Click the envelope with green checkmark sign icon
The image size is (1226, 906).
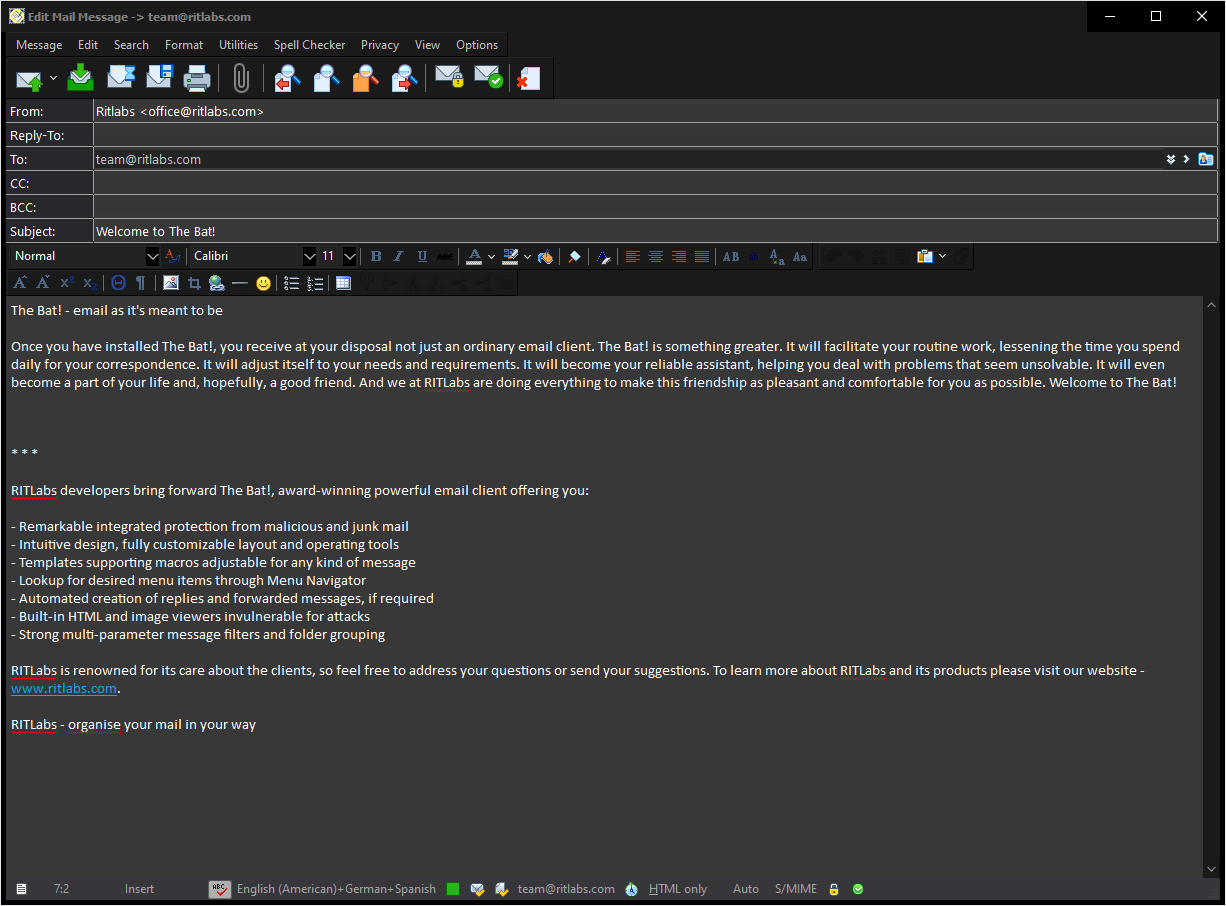[488, 78]
